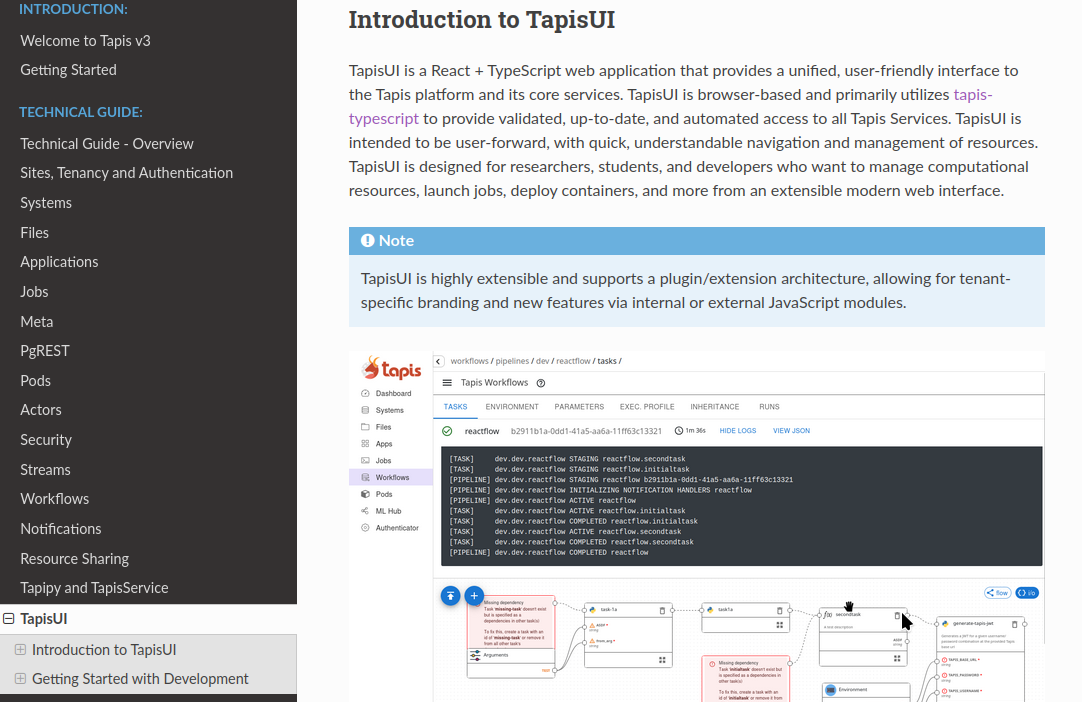This screenshot has height=702, width=1082.
Task: Click HIDE LOGS in the workflow view
Action: (738, 431)
